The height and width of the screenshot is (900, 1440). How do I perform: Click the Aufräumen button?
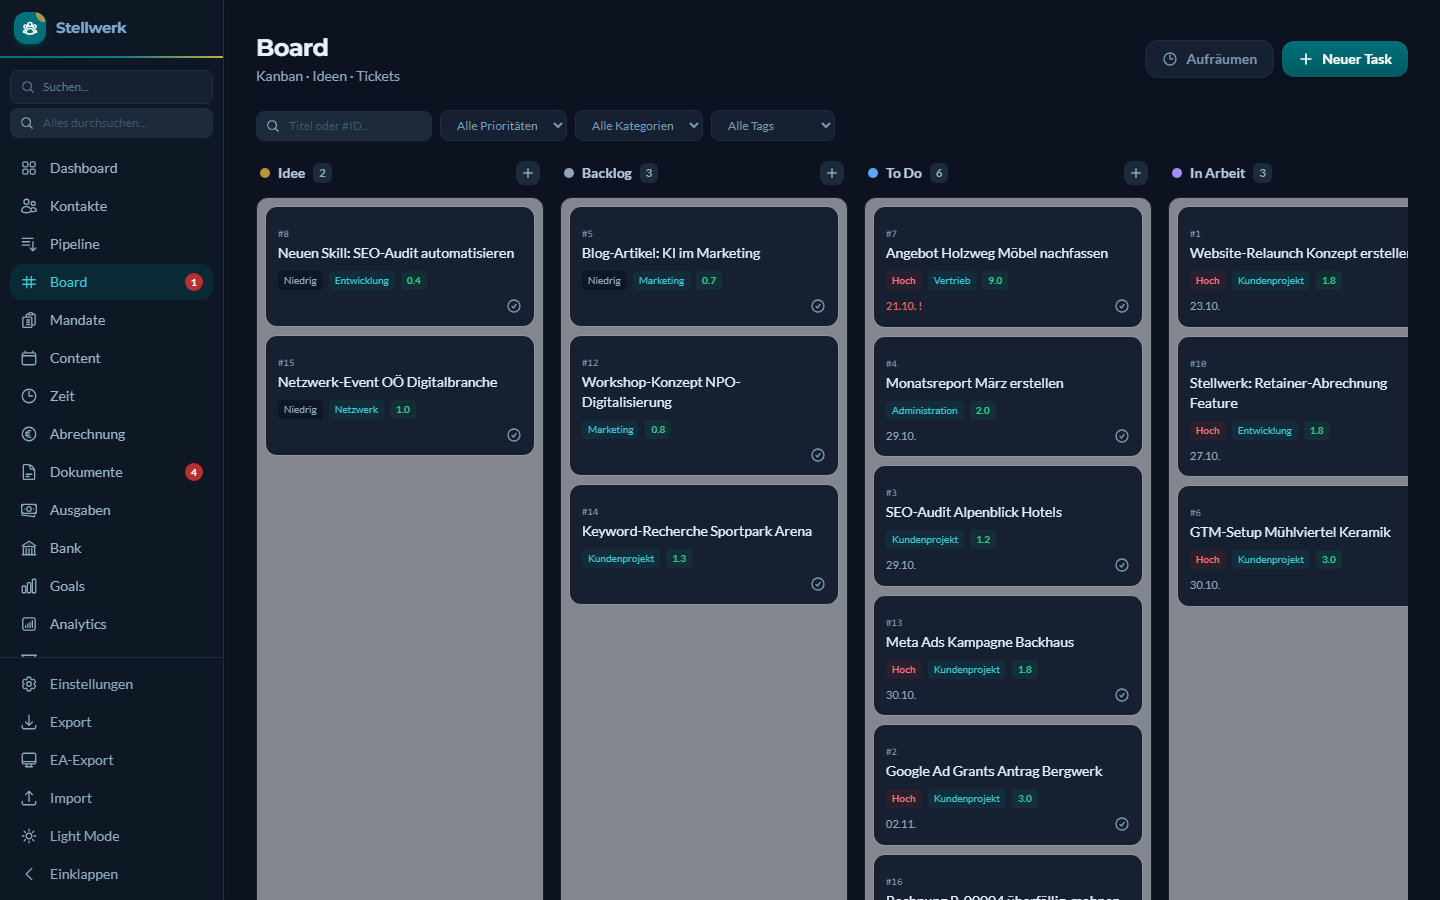point(1209,59)
